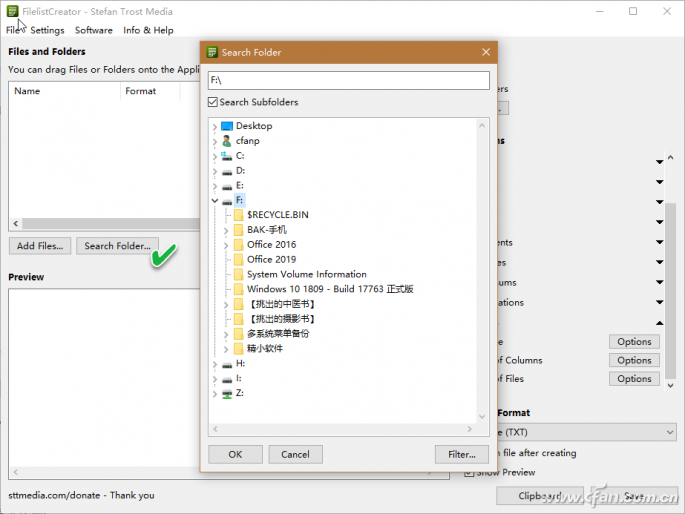This screenshot has height=514, width=685.
Task: Click the System Volume Information folder icon
Action: [x=238, y=274]
